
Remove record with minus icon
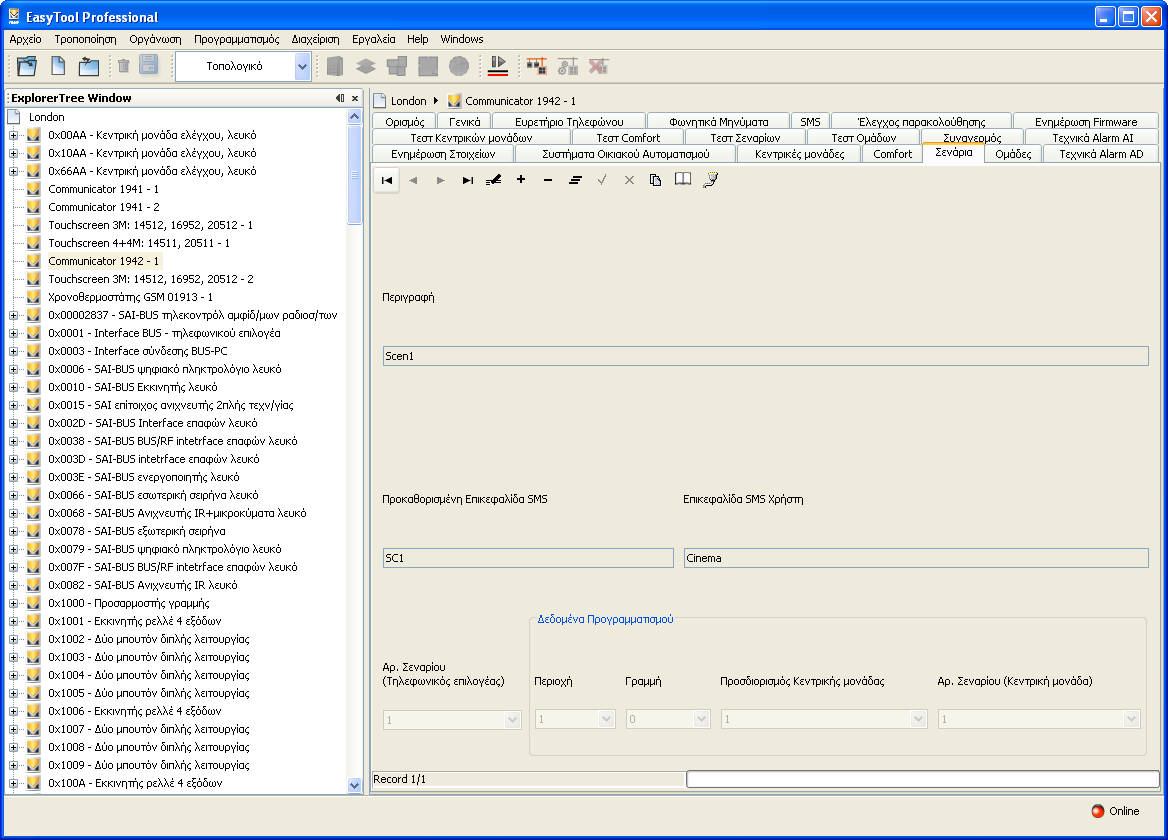tap(548, 180)
